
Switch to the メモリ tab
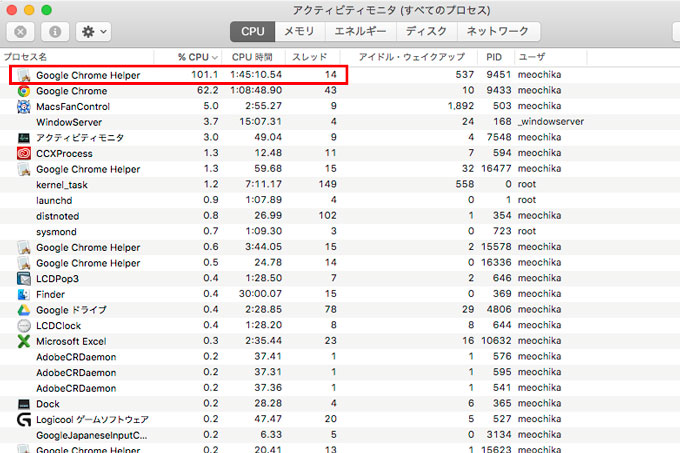point(299,32)
